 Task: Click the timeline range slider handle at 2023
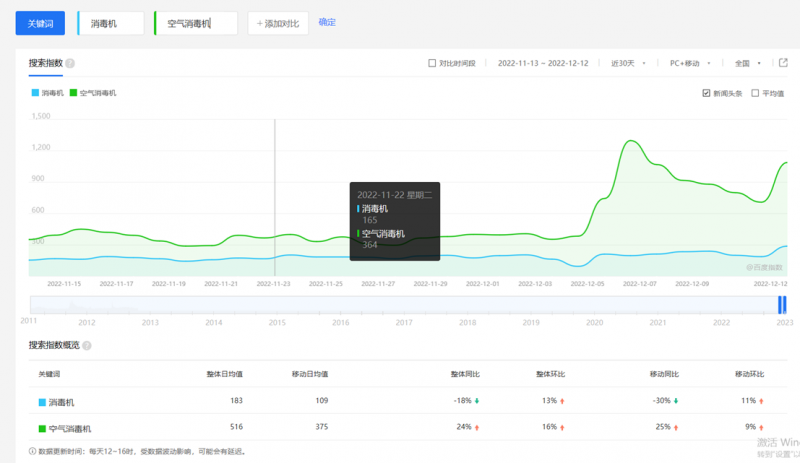click(783, 304)
